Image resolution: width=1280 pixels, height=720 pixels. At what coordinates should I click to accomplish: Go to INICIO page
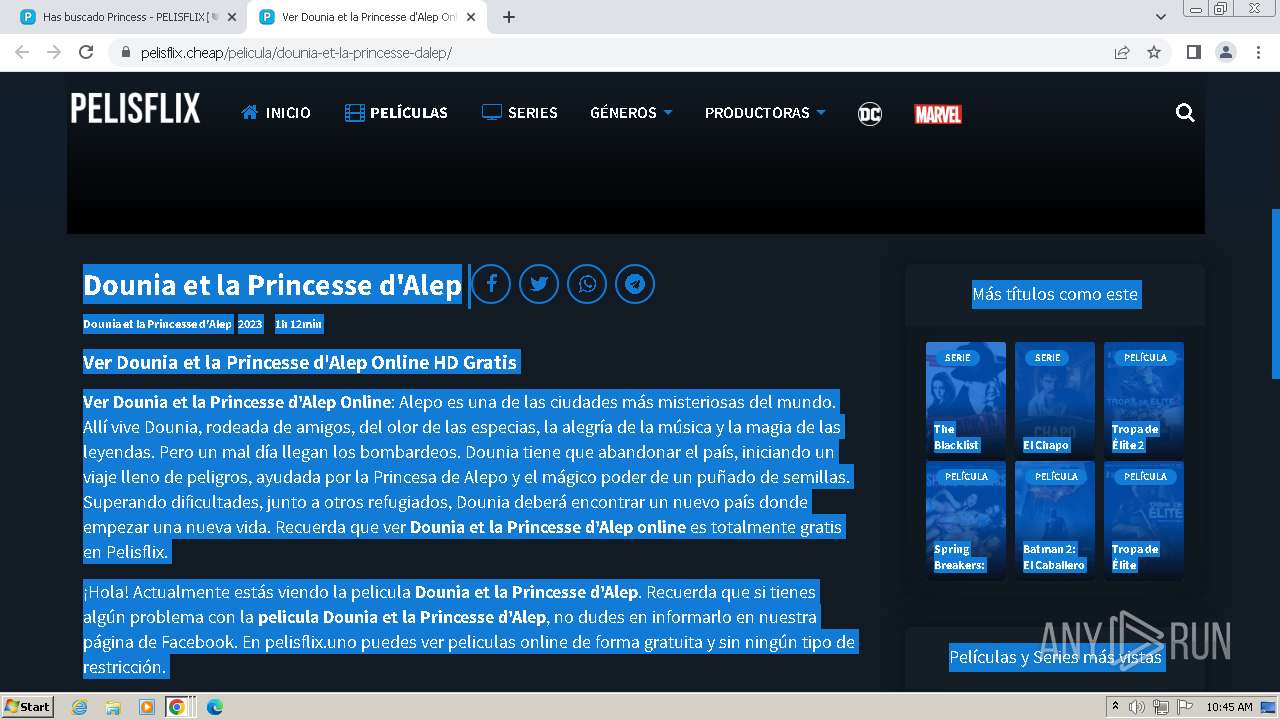[x=276, y=113]
